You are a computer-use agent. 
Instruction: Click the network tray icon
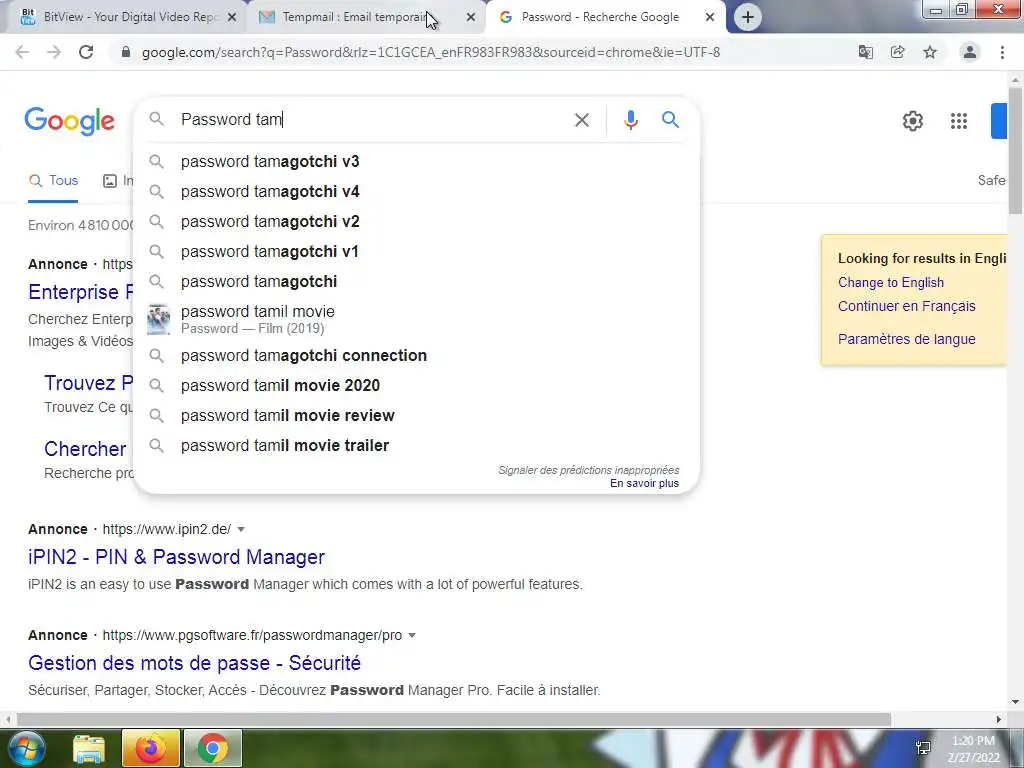pyautogui.click(x=923, y=748)
